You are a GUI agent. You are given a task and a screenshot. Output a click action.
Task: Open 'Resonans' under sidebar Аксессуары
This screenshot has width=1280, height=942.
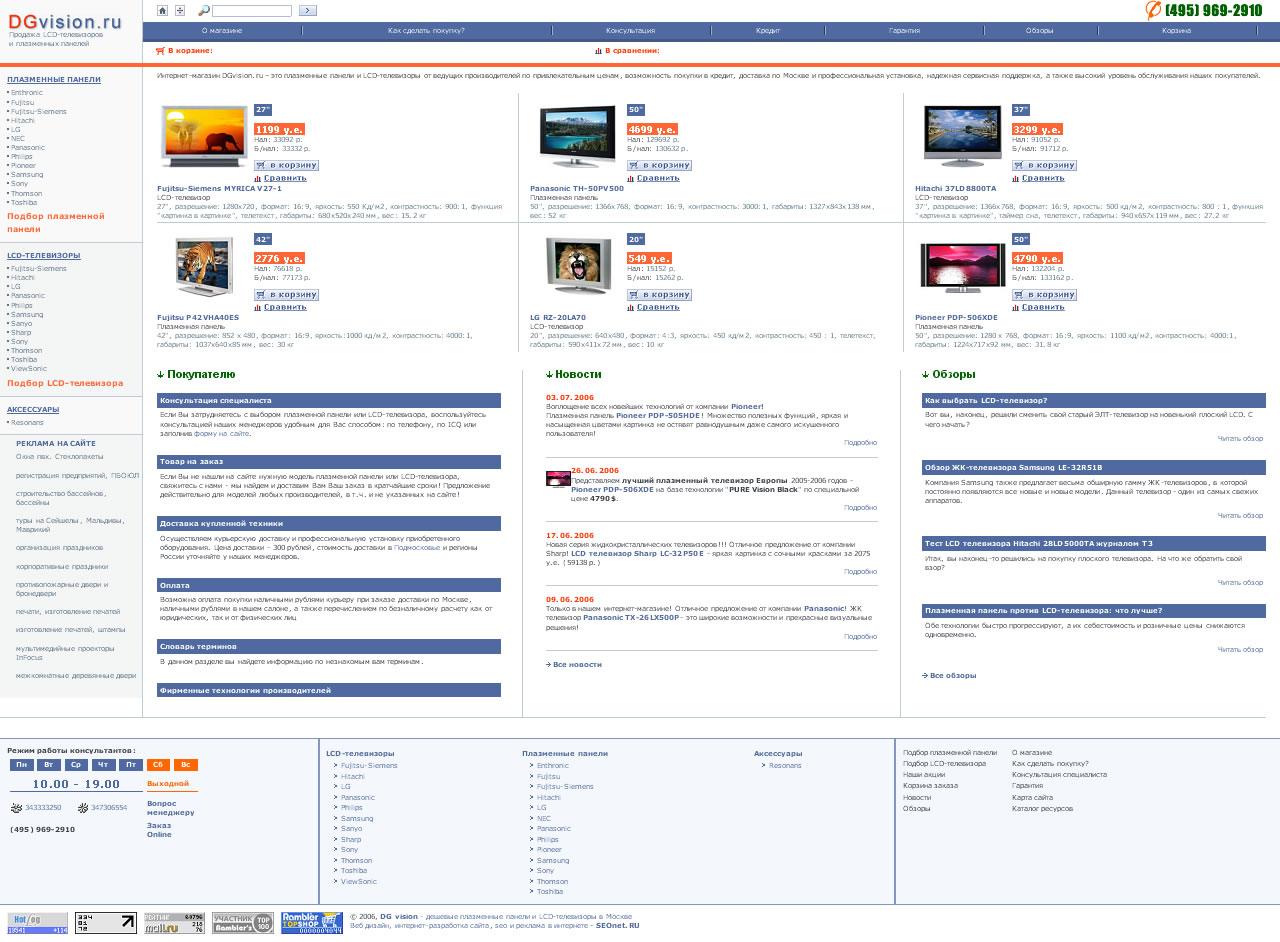point(27,423)
